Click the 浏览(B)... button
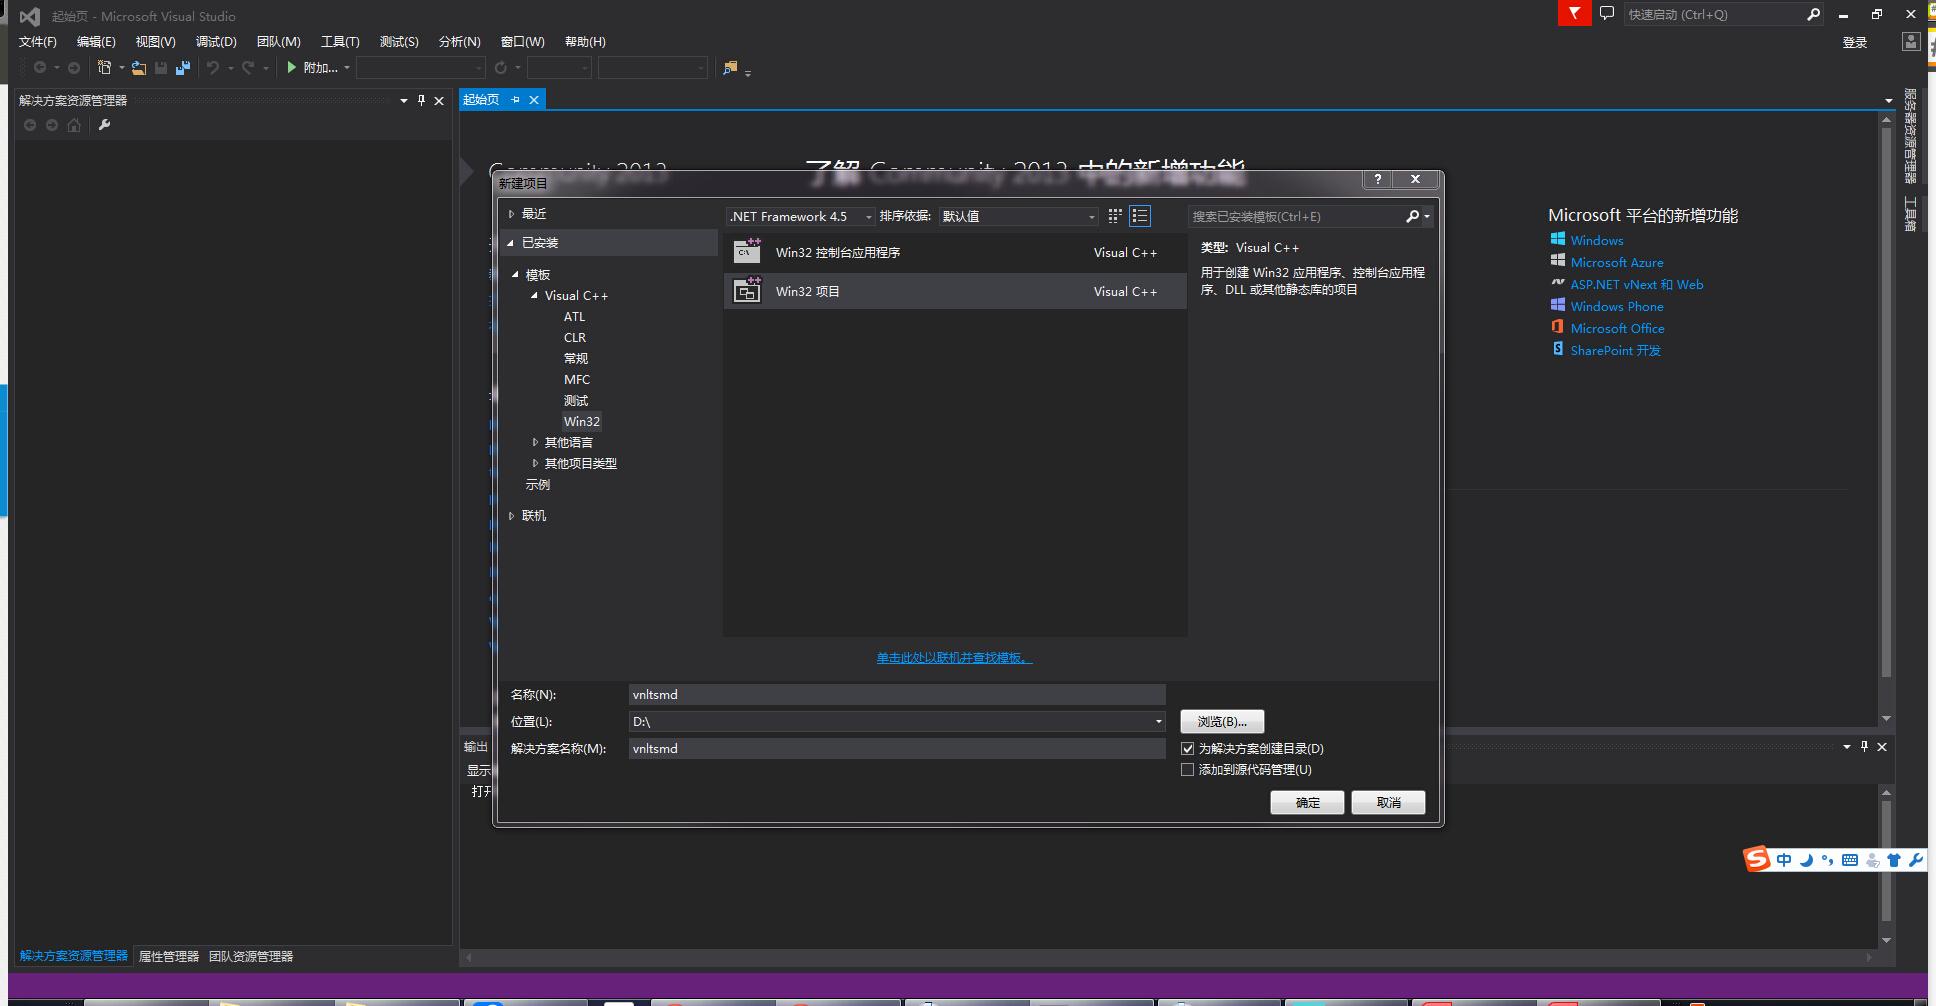The width and height of the screenshot is (1936, 1006). pos(1222,721)
